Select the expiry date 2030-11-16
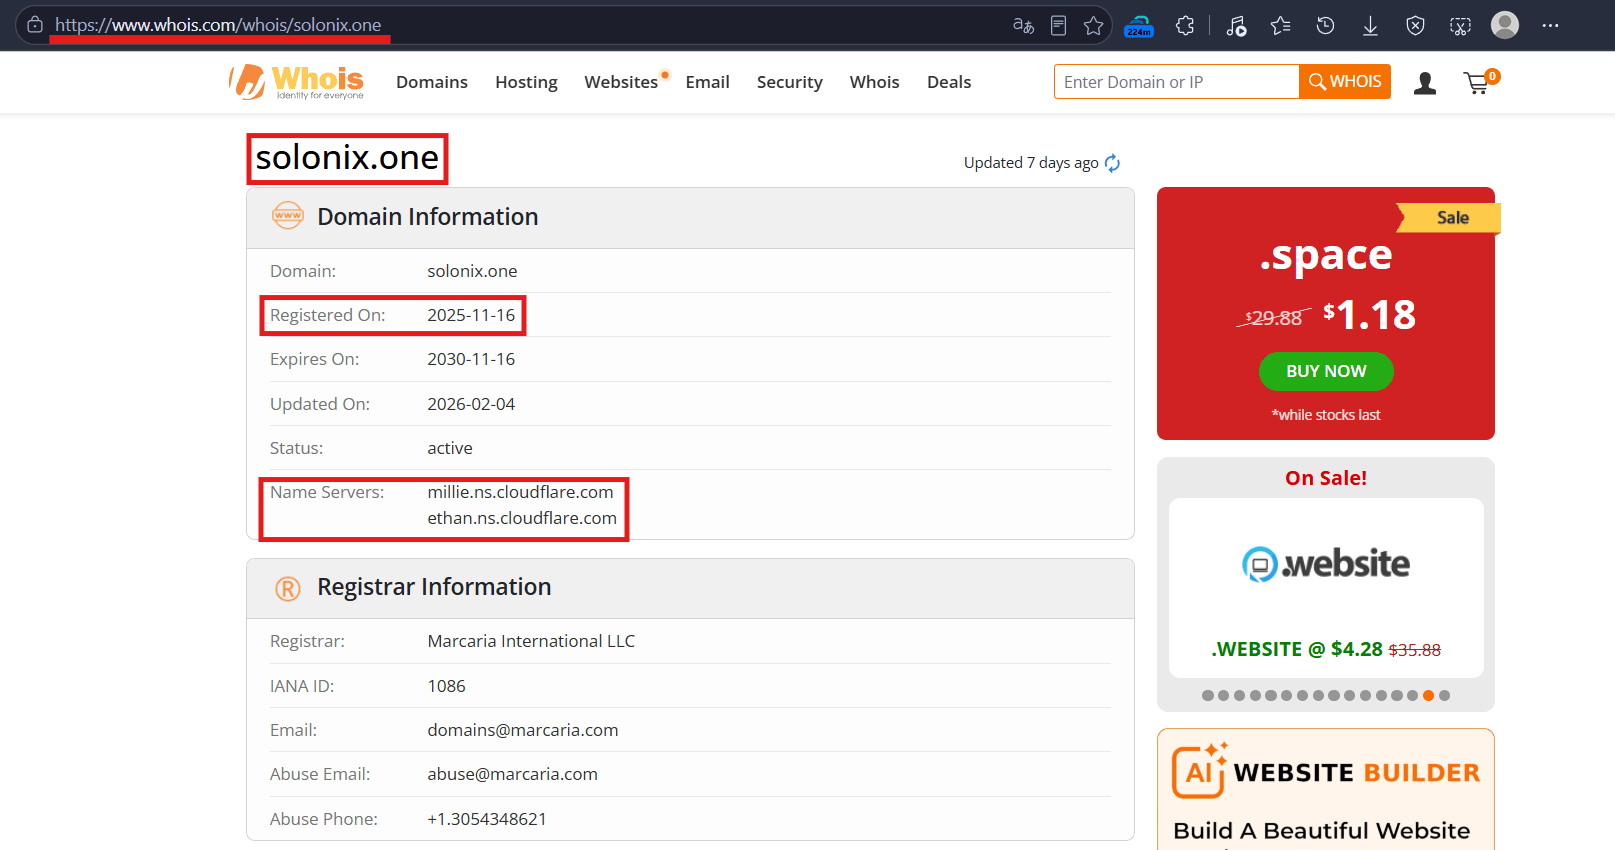The image size is (1615, 850). pos(471,359)
